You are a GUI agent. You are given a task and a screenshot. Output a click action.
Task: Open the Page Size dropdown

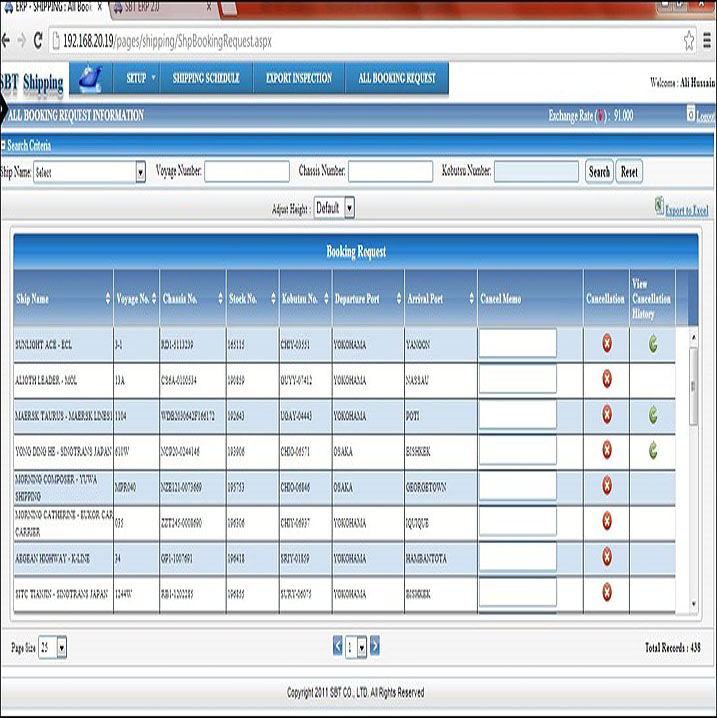[61, 647]
